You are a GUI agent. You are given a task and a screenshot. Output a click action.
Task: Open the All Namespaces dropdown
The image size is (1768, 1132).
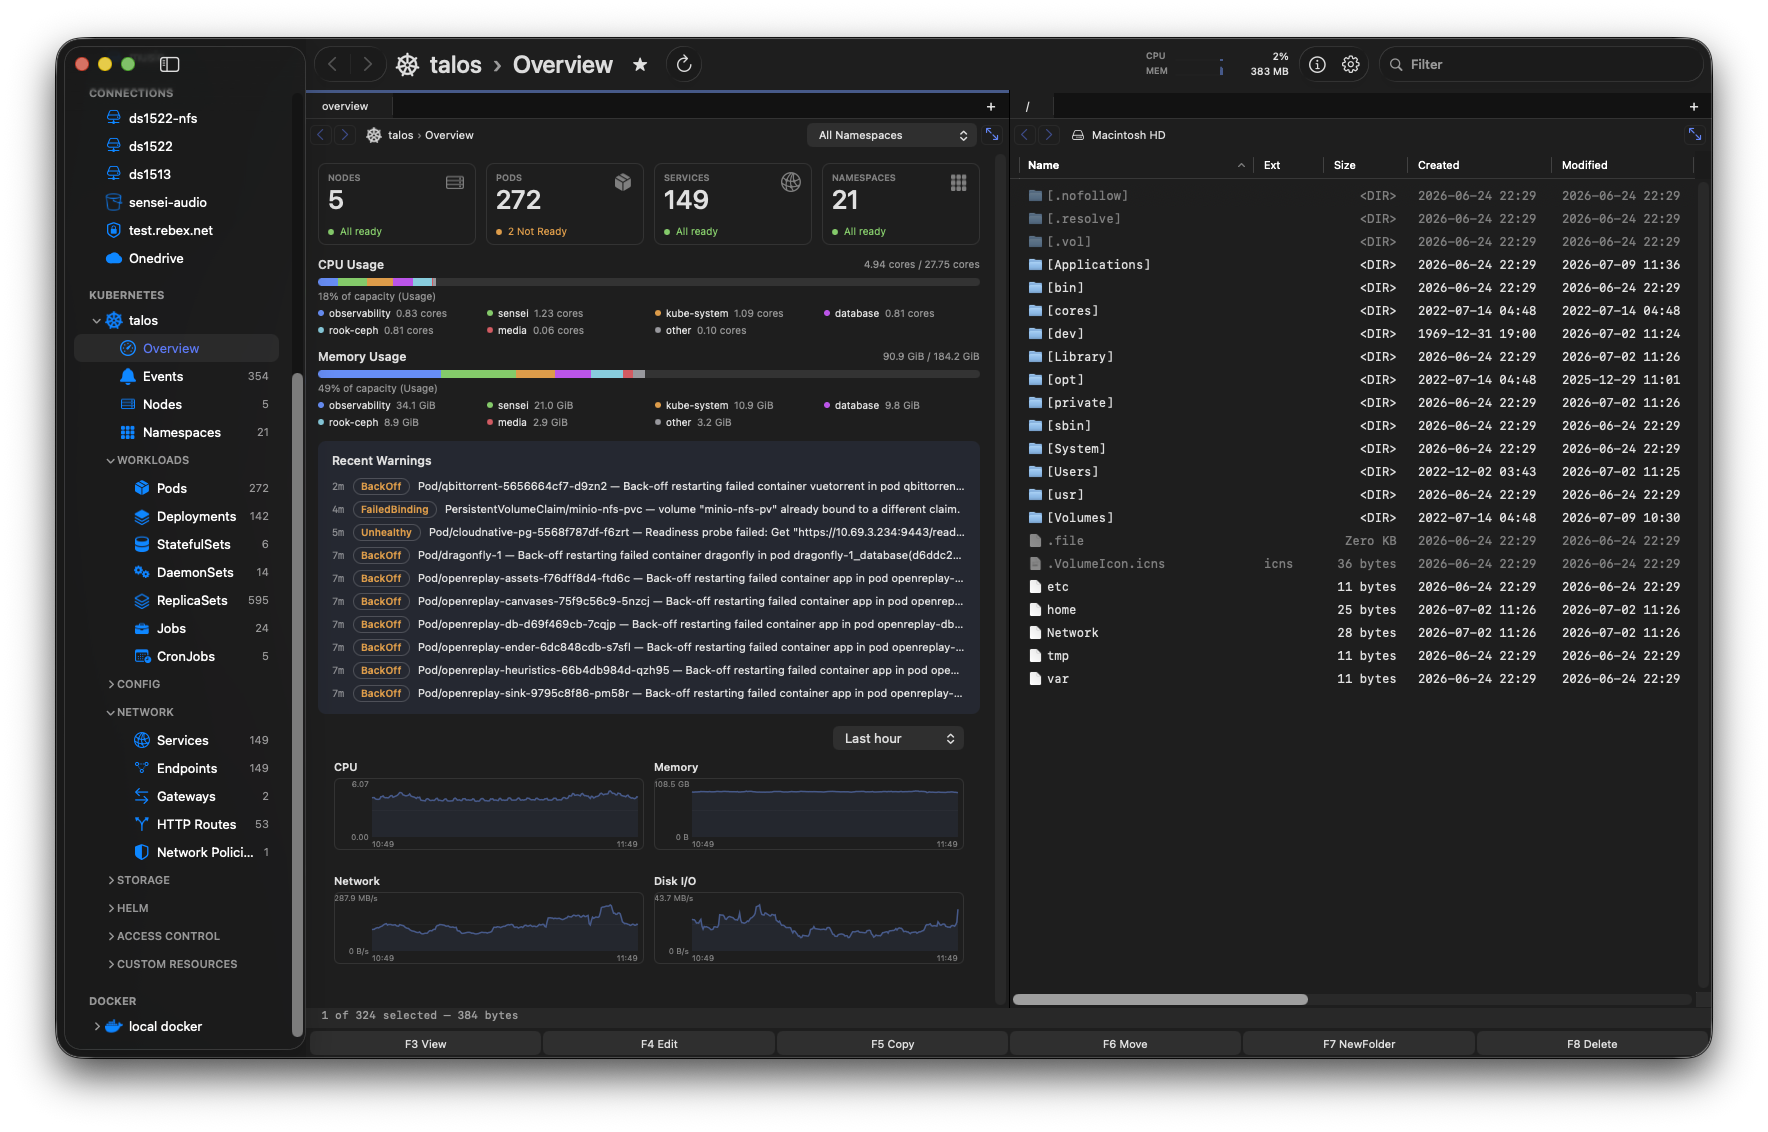(892, 135)
